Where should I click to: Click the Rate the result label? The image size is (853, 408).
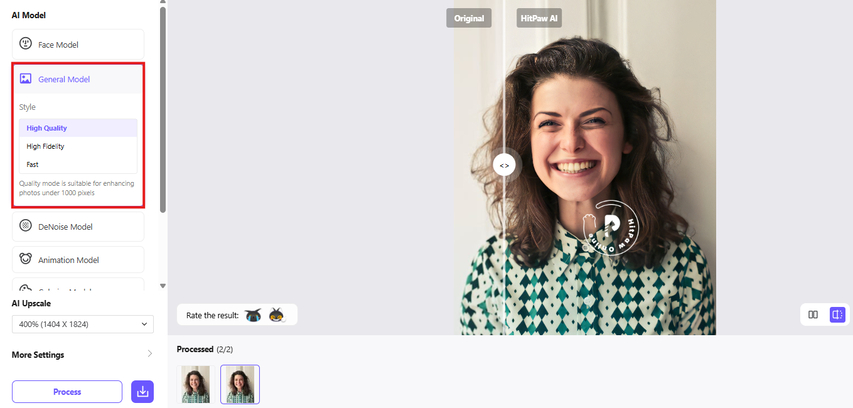pos(212,315)
